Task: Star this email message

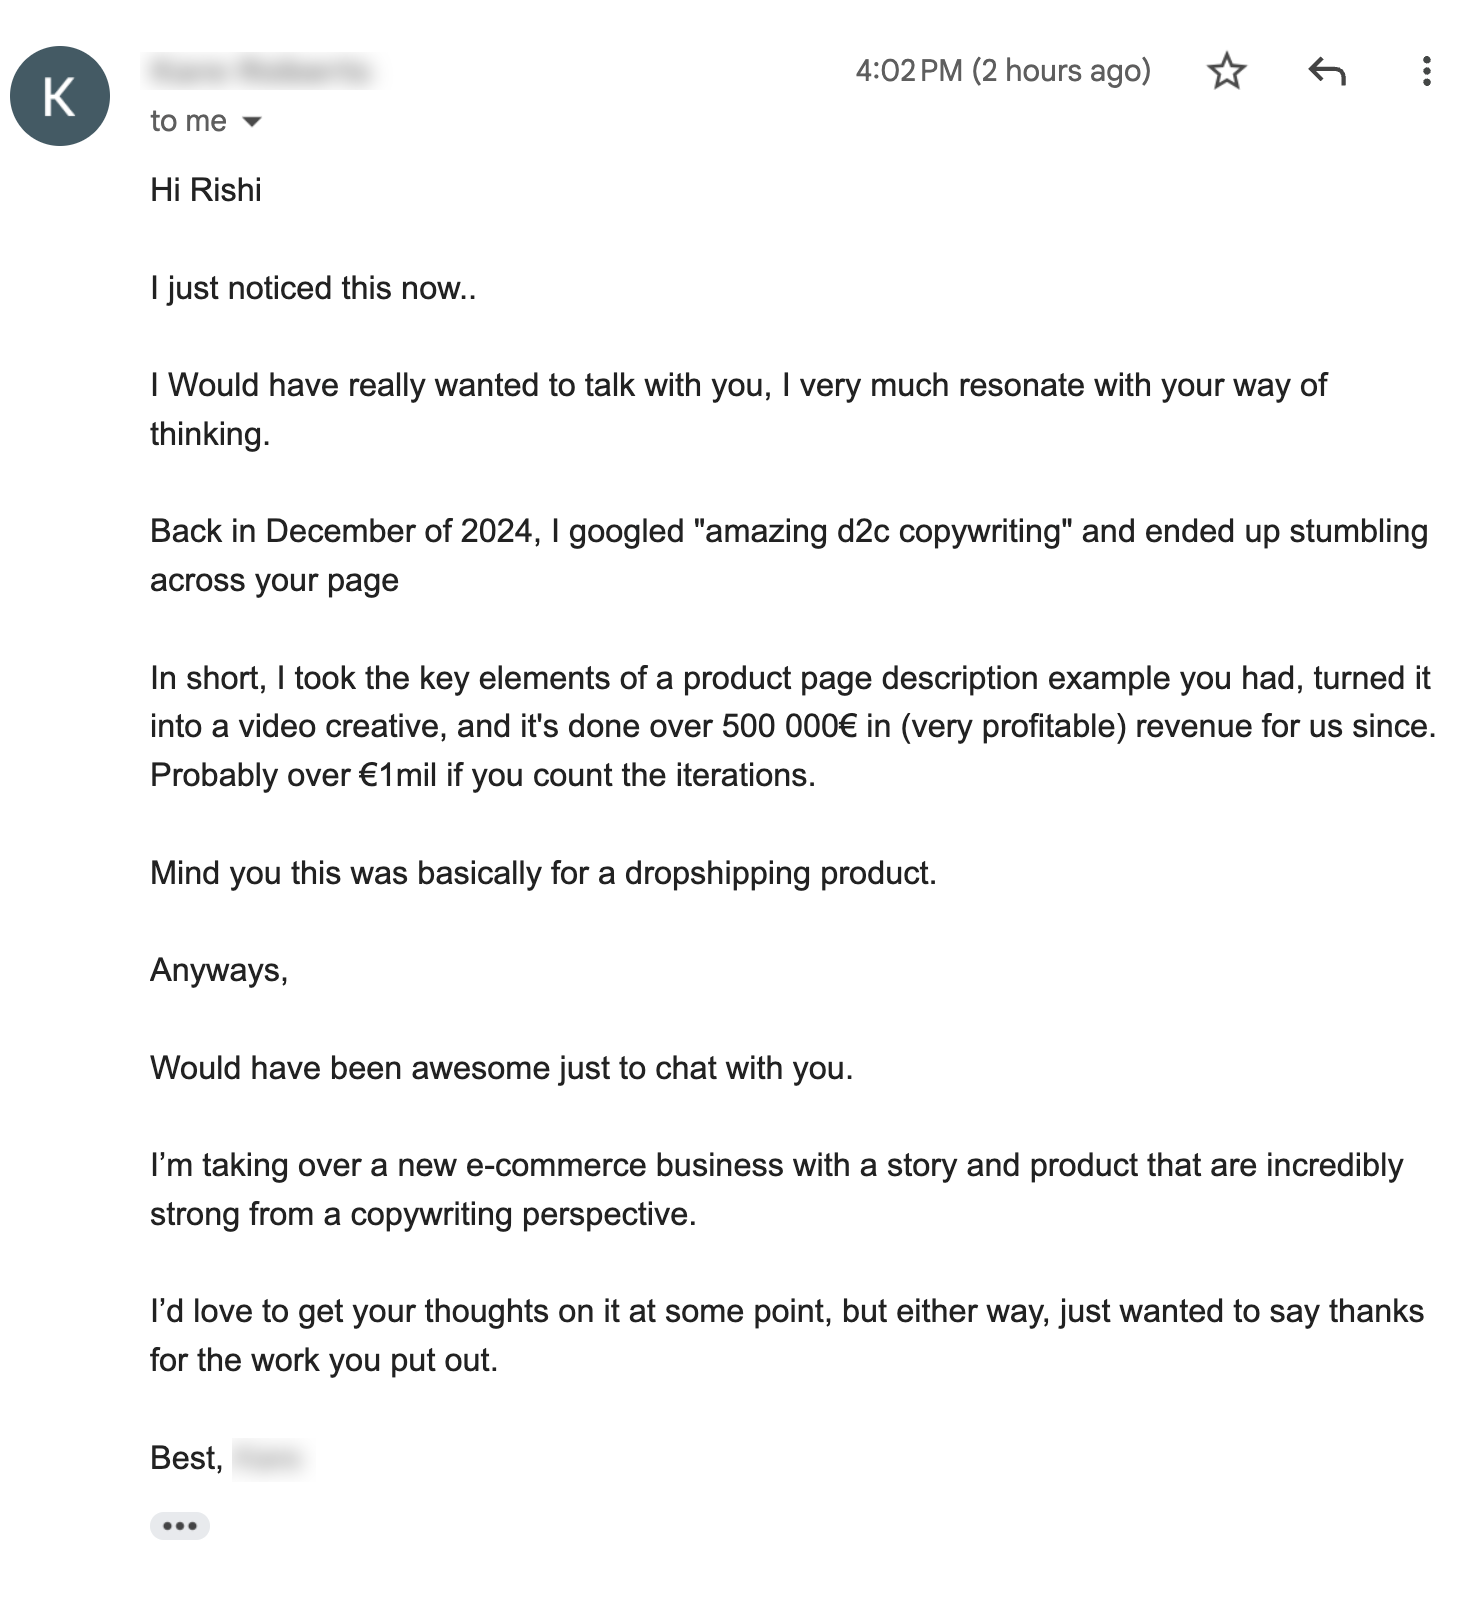Action: pyautogui.click(x=1226, y=72)
